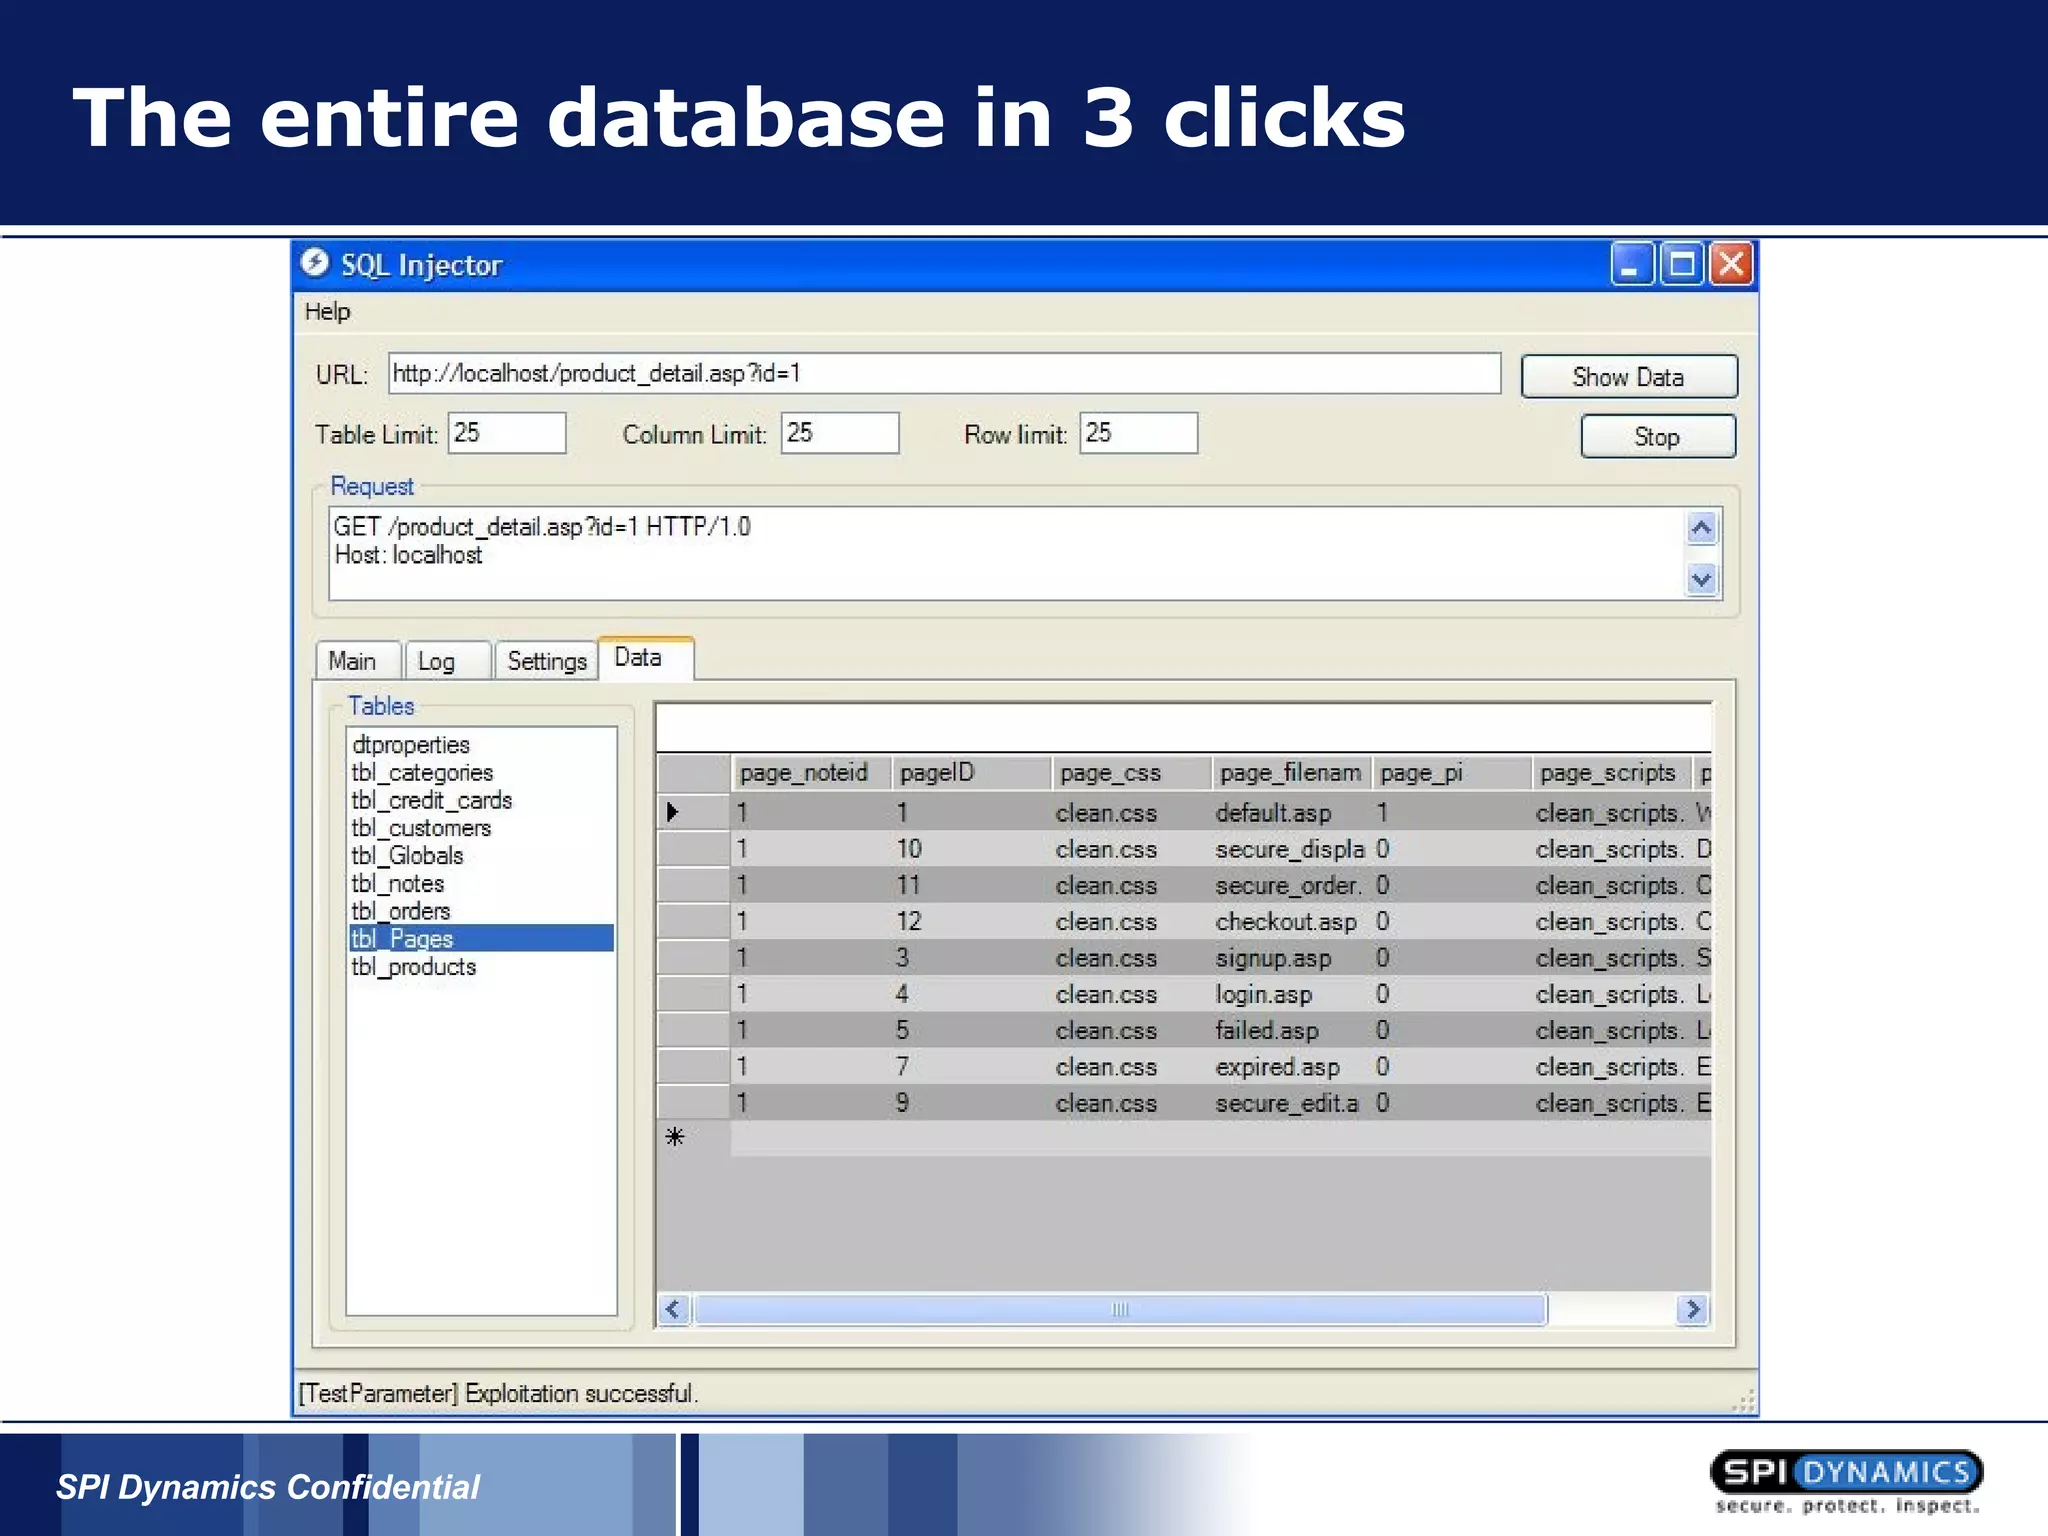
Task: Click data grid scroll left arrow
Action: (674, 1309)
